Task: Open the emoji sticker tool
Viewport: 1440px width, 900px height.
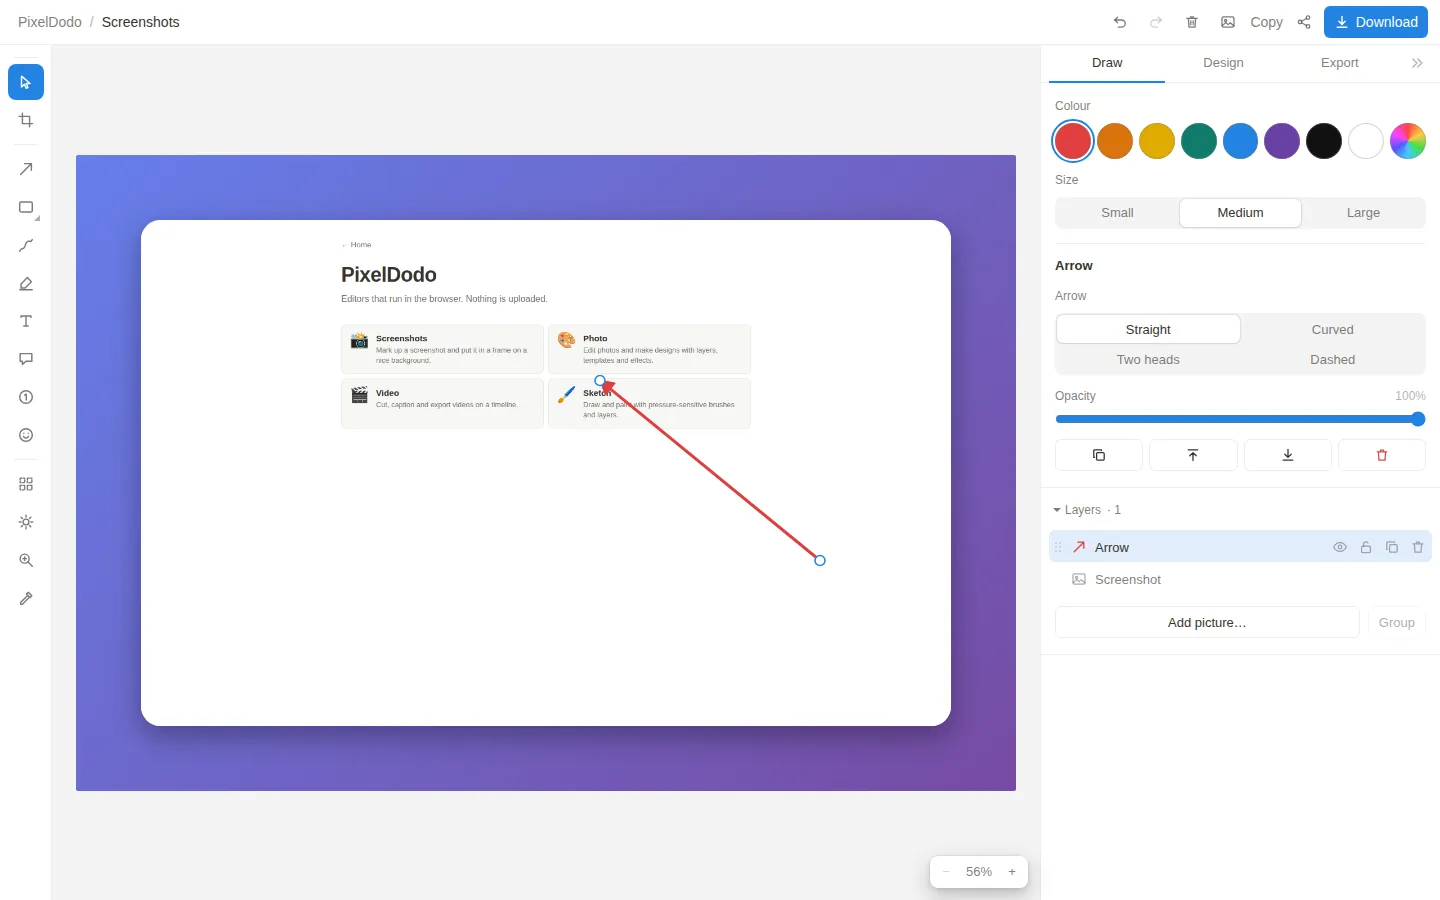Action: pos(26,435)
